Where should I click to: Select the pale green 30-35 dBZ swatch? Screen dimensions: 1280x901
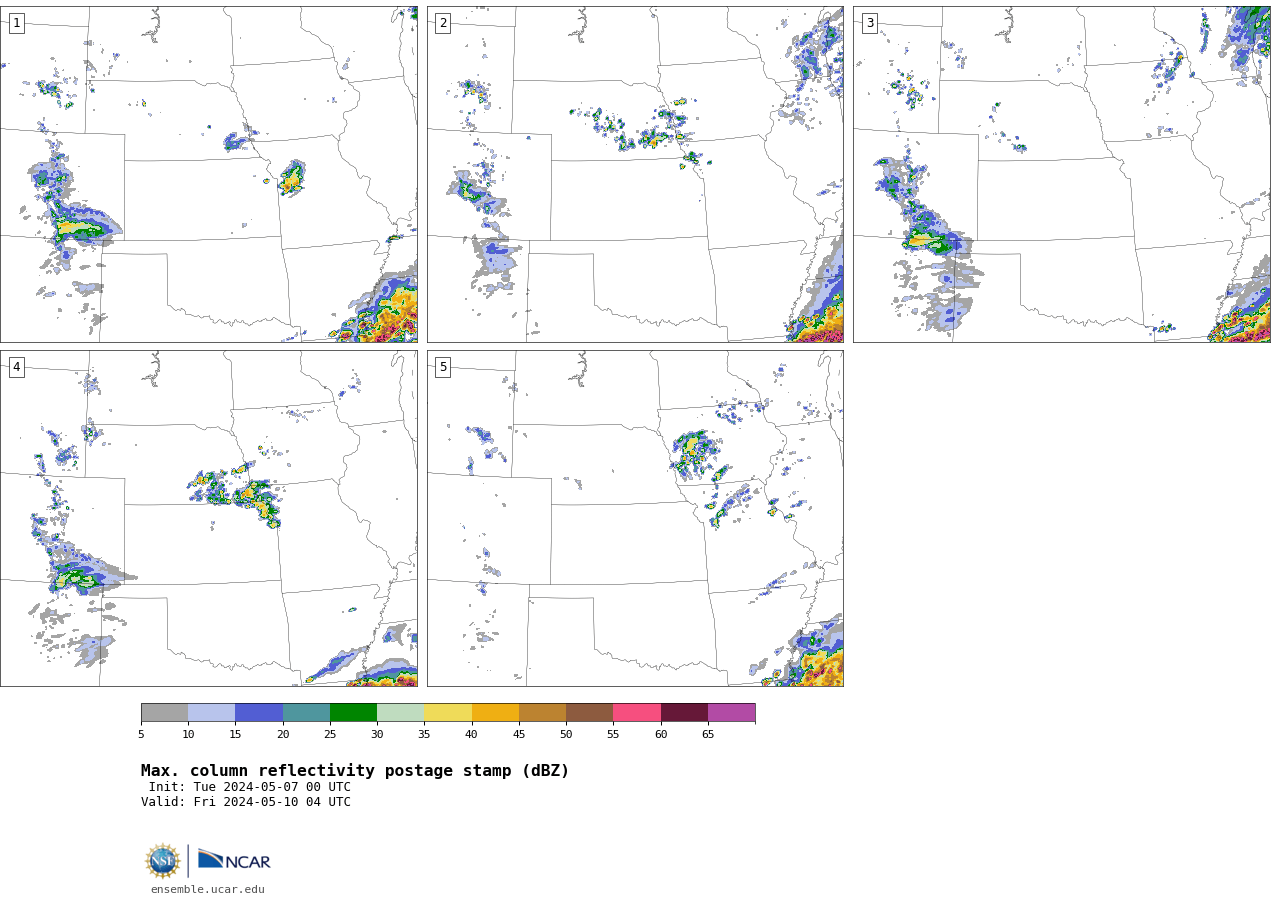tap(400, 713)
